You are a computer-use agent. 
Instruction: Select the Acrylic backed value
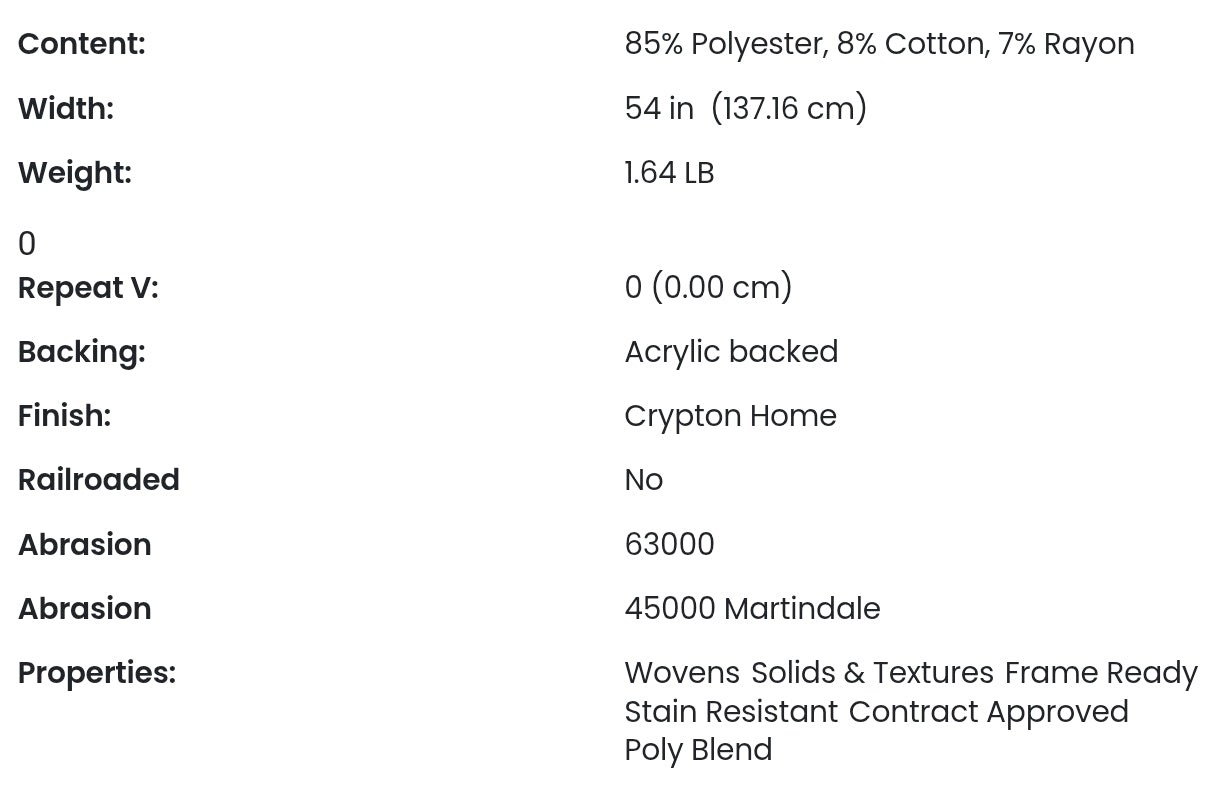click(731, 352)
